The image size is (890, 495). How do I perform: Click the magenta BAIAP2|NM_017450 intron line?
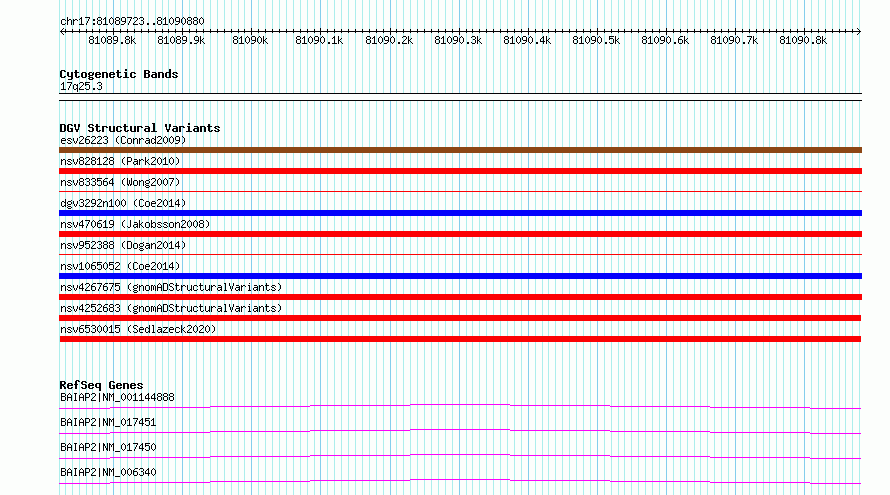tap(460, 455)
